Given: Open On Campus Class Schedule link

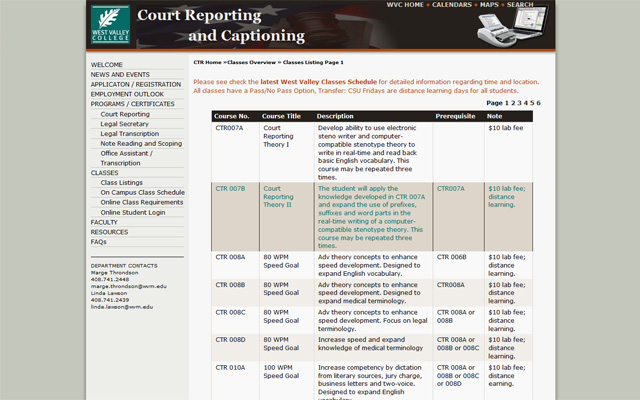Looking at the screenshot, I should [142, 193].
